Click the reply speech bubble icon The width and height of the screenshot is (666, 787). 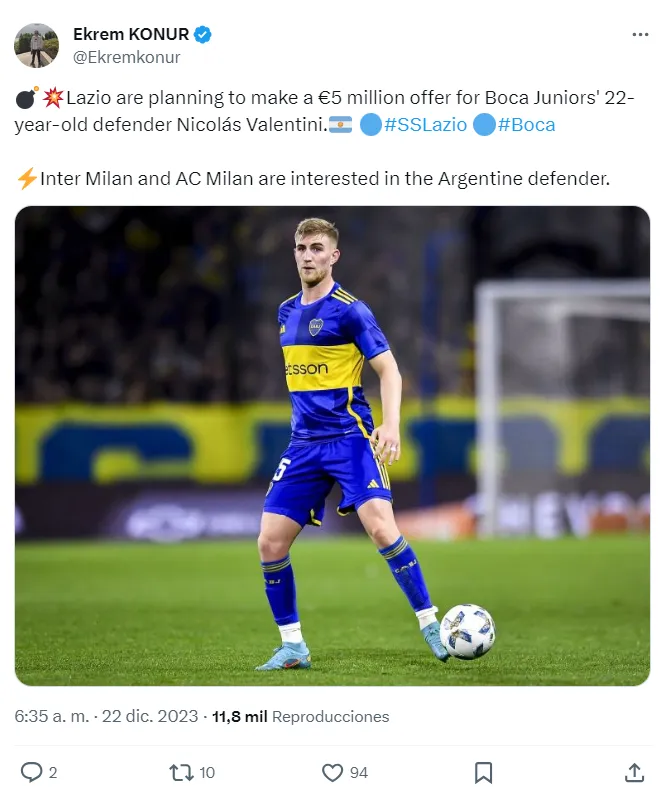click(31, 772)
